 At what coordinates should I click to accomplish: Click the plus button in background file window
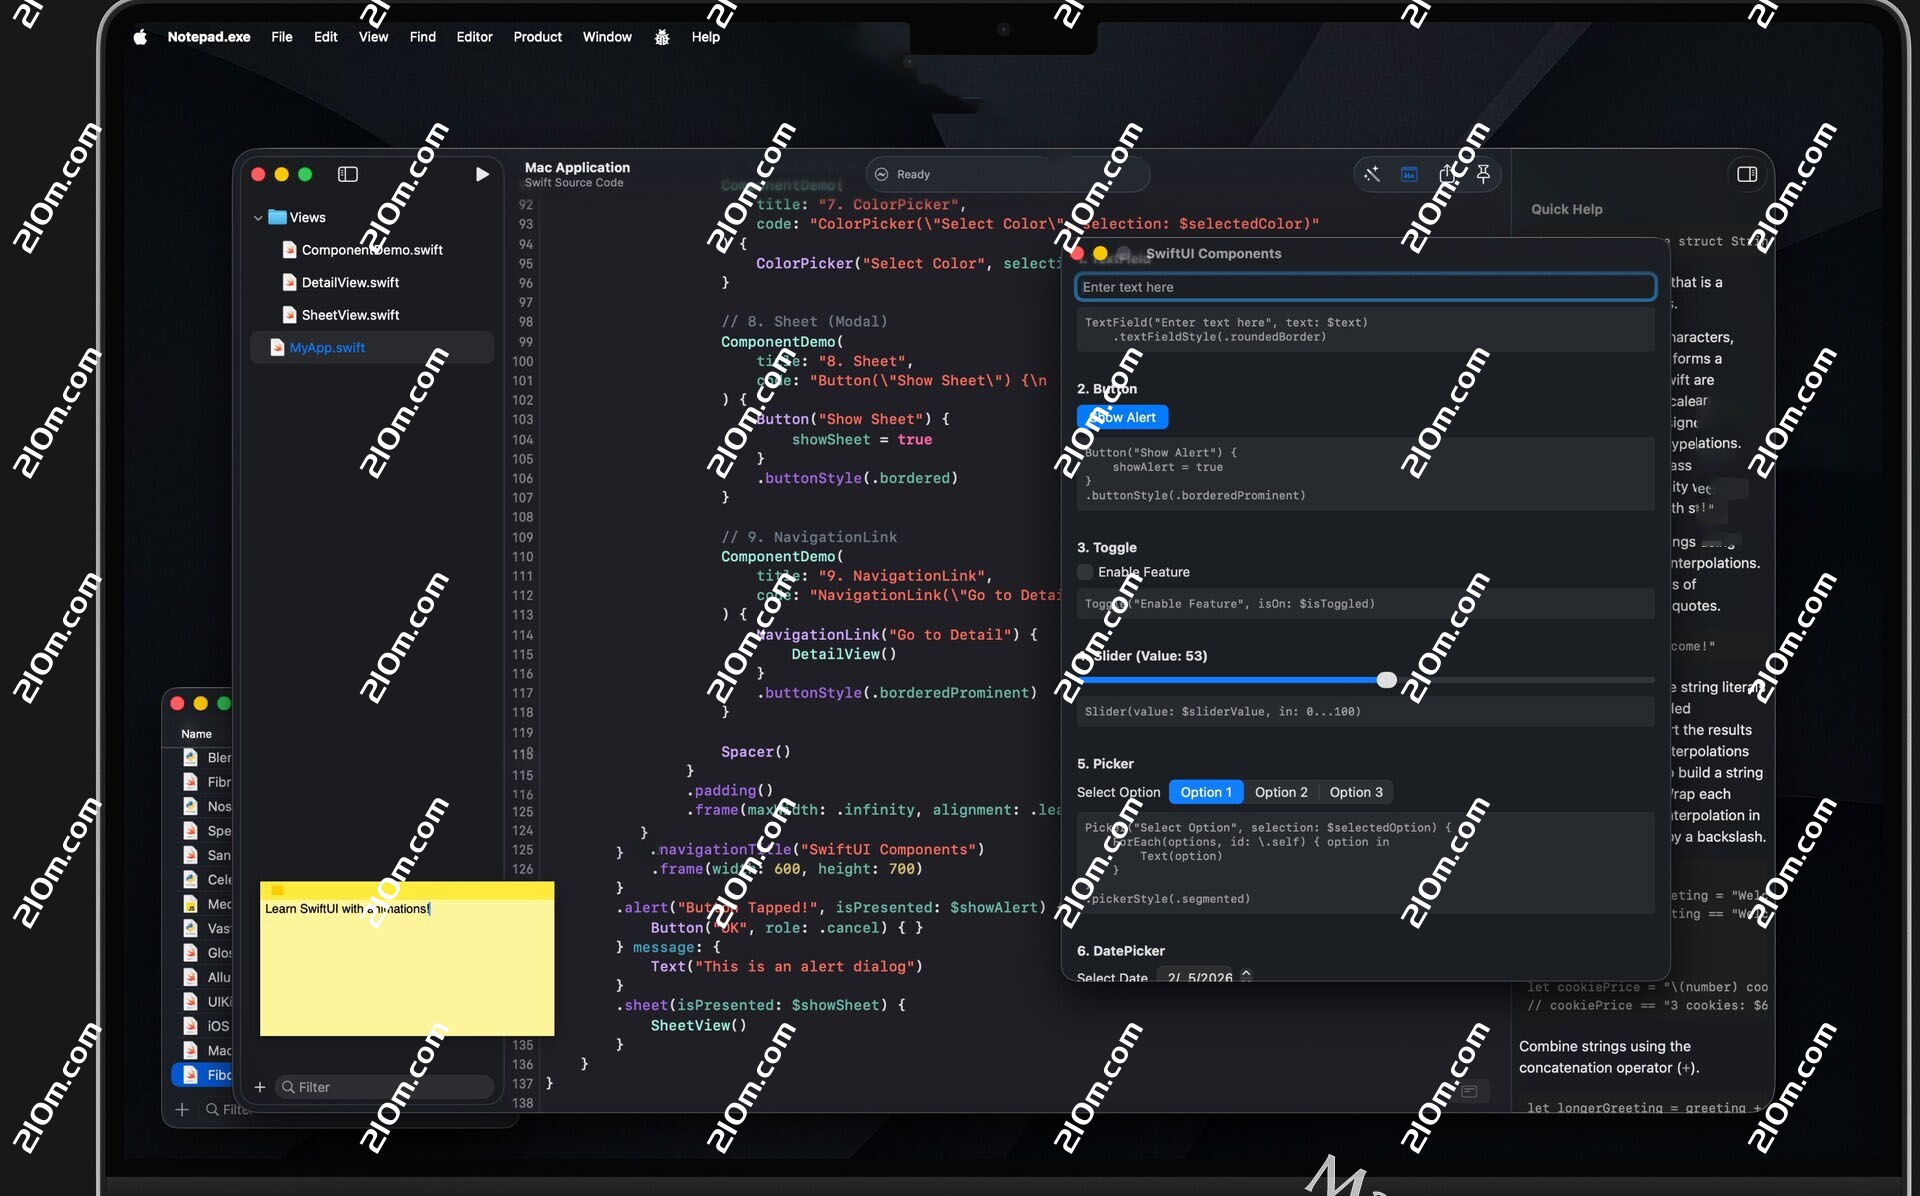(182, 1109)
